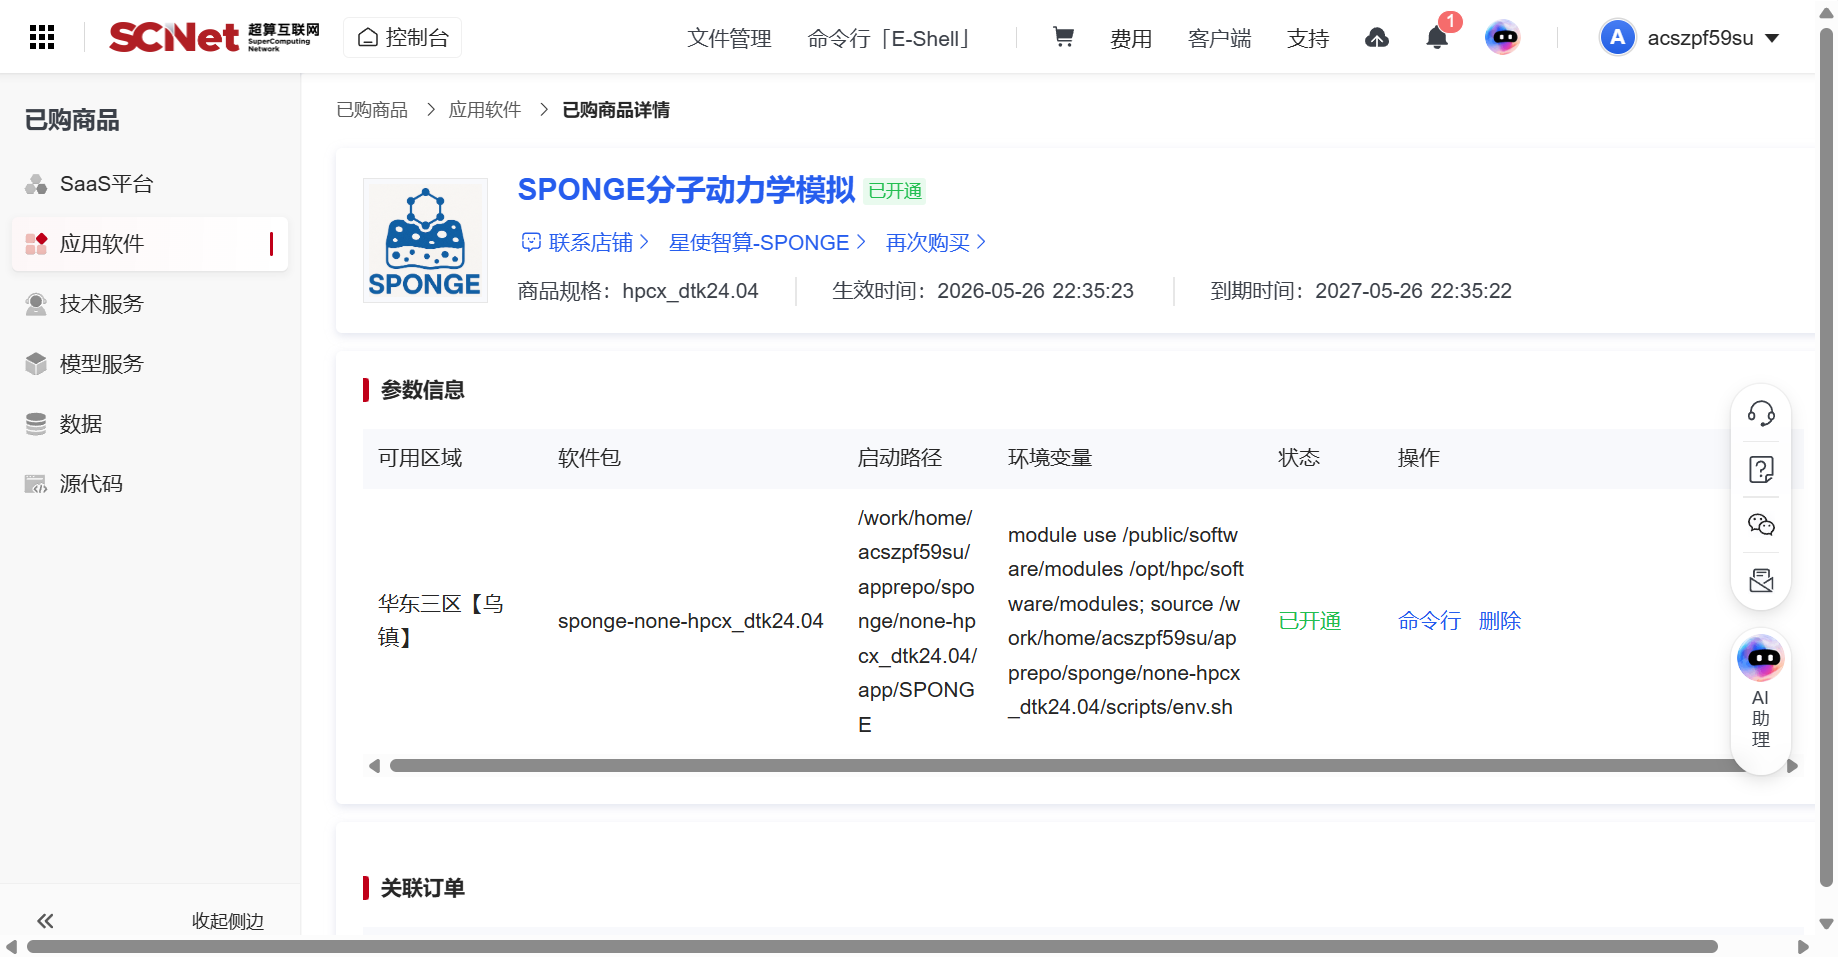
Task: Click the 收起侧边 label
Action: pyautogui.click(x=228, y=921)
